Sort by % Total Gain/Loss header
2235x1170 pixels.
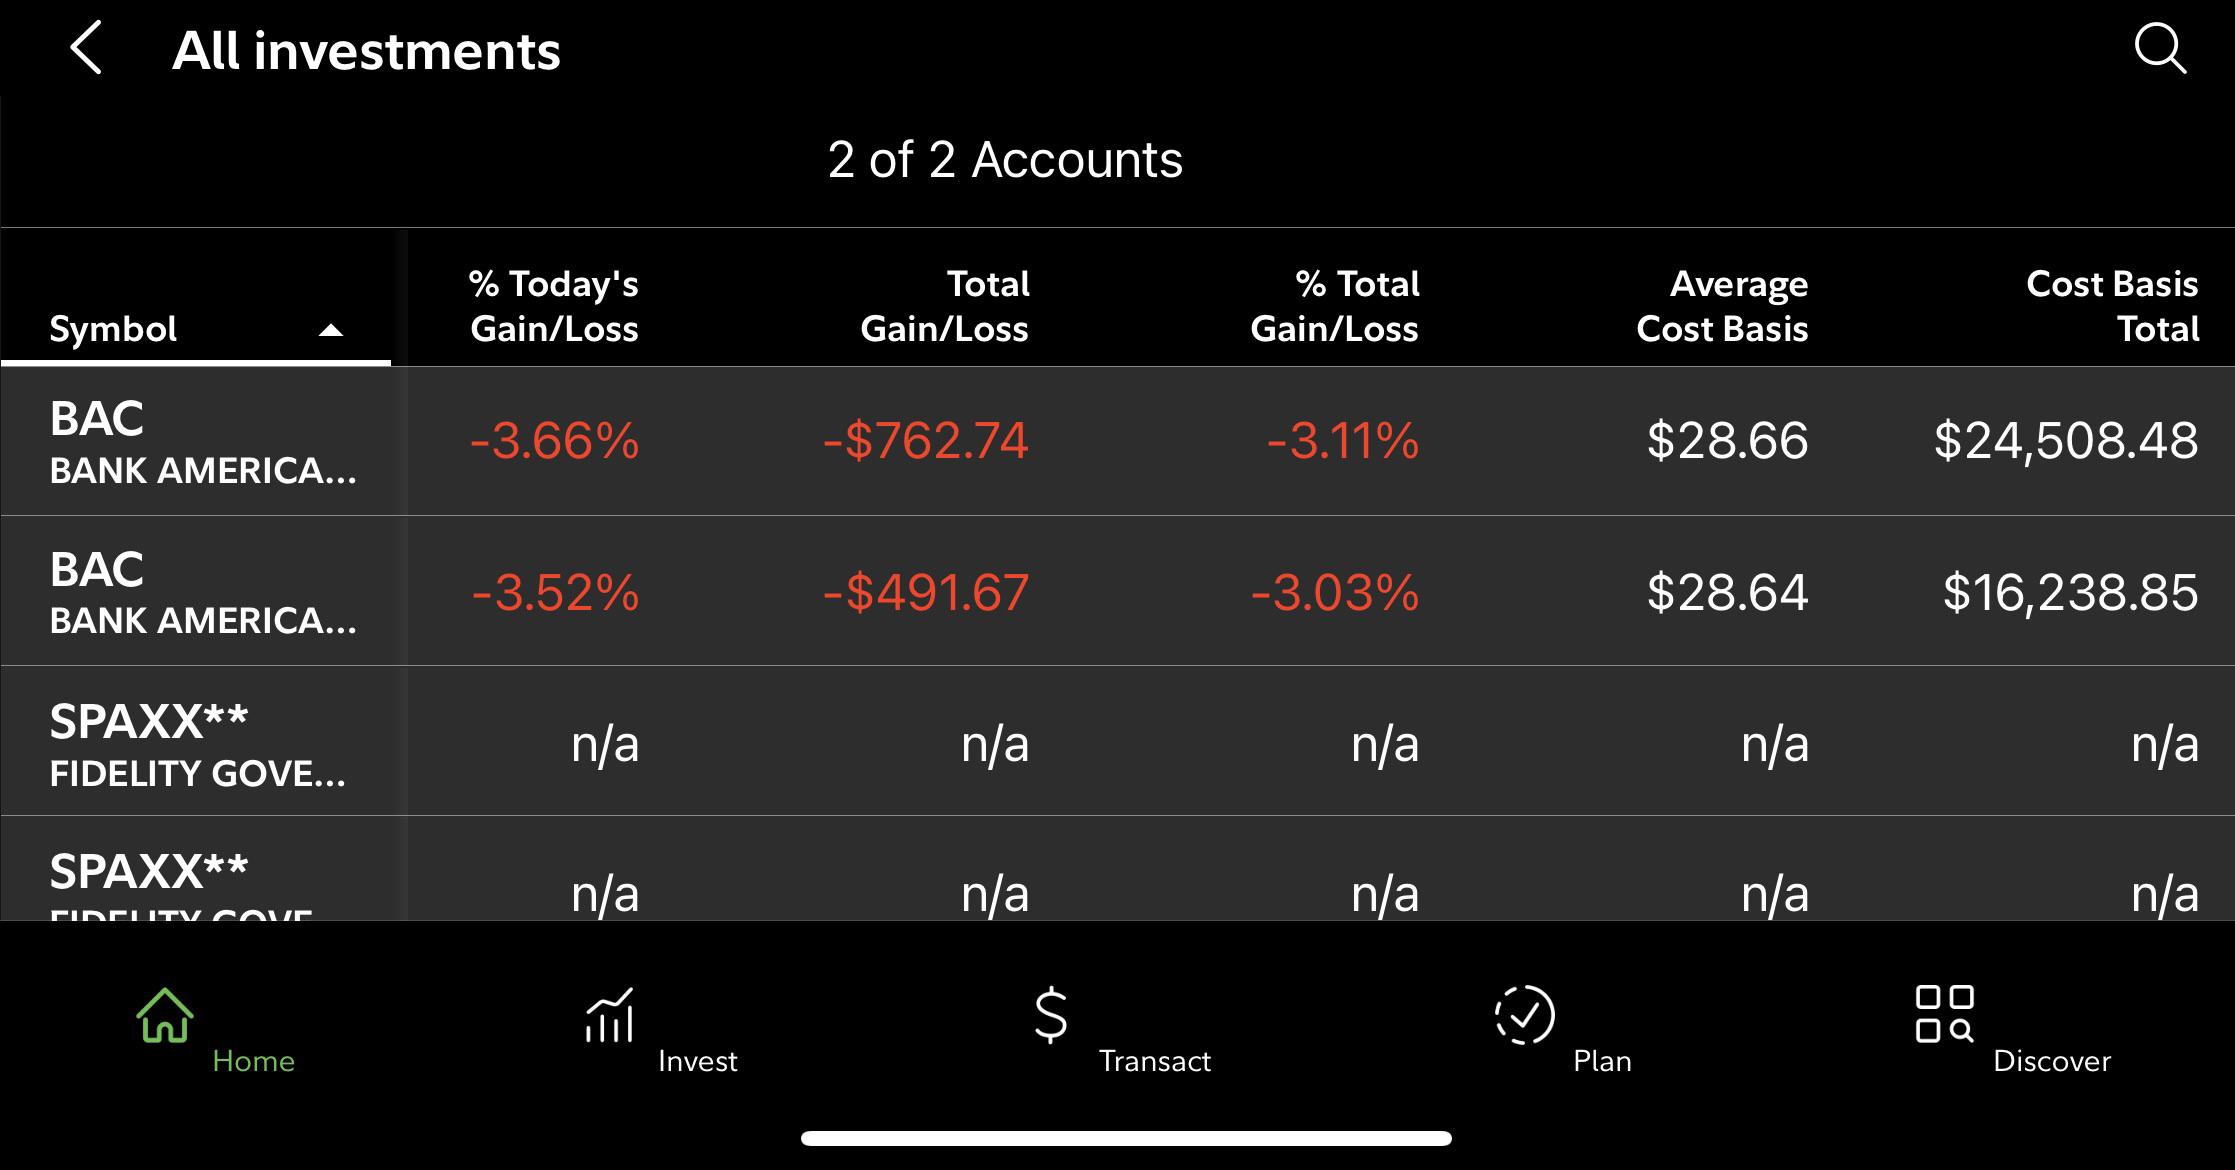(x=1334, y=306)
